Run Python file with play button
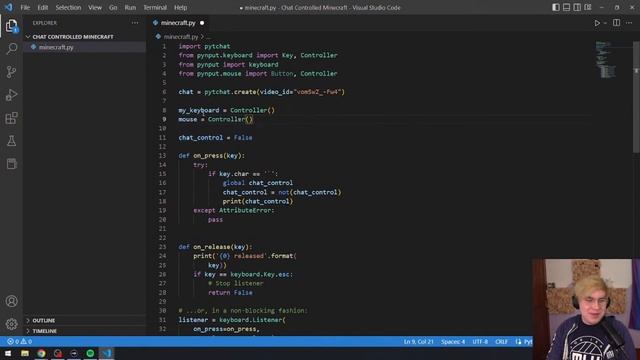 click(x=597, y=23)
